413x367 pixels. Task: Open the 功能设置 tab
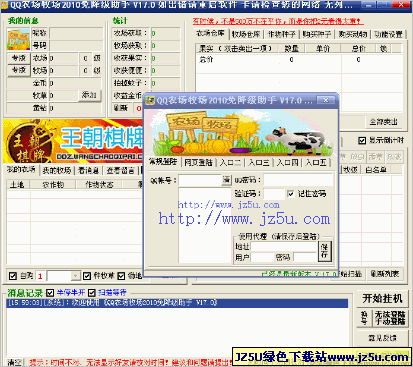pyautogui.click(x=388, y=34)
